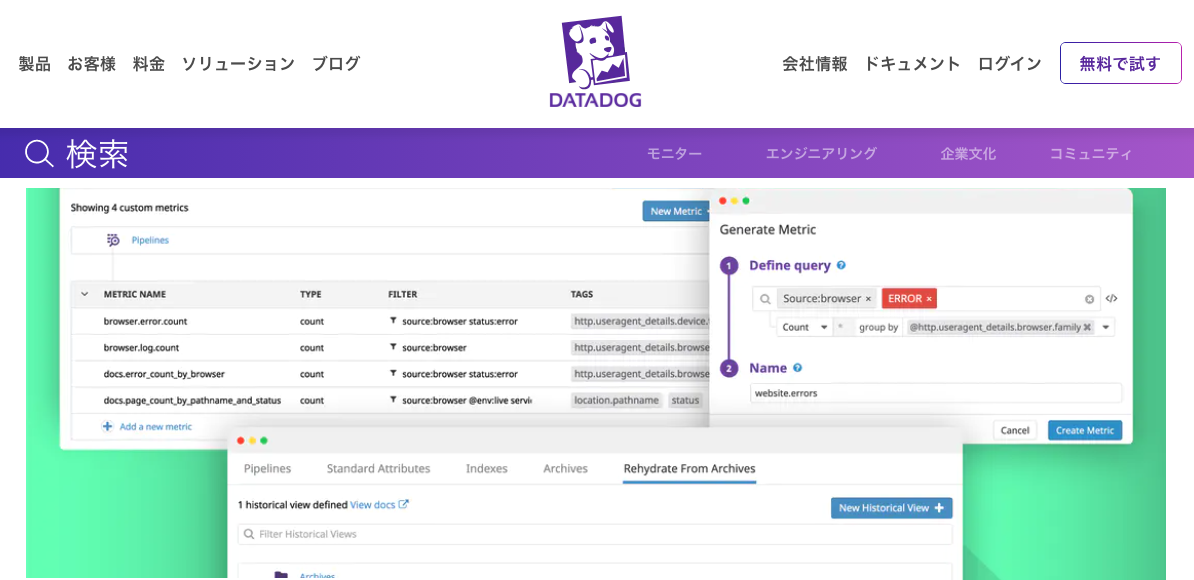
Task: Click Cancel in Generate Metric dialog
Action: [x=1014, y=430]
